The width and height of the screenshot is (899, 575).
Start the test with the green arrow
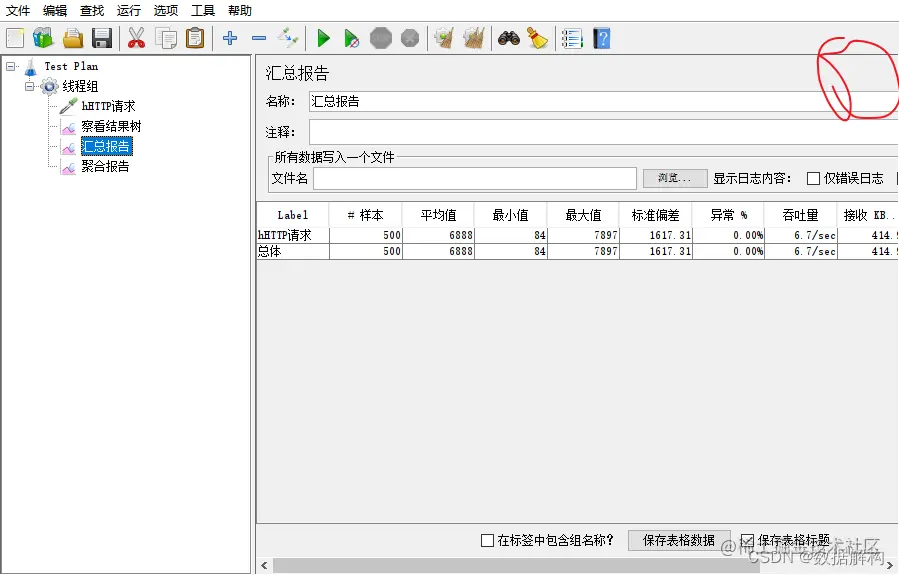(x=323, y=38)
